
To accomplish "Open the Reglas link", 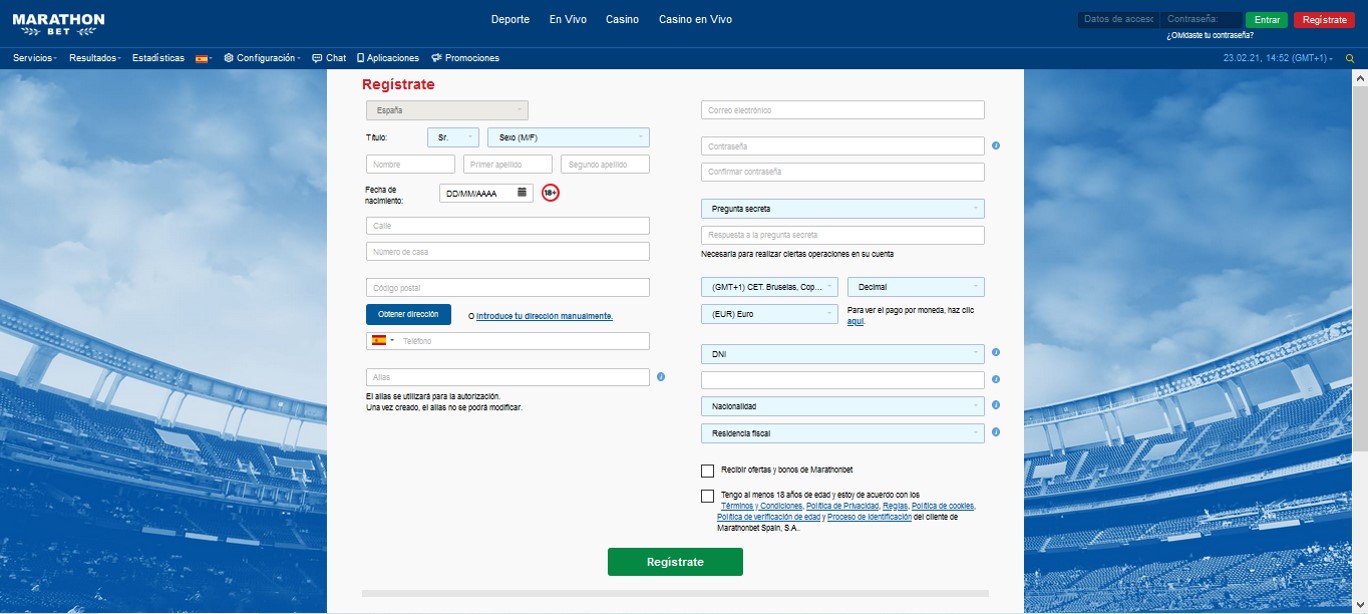I will 895,506.
